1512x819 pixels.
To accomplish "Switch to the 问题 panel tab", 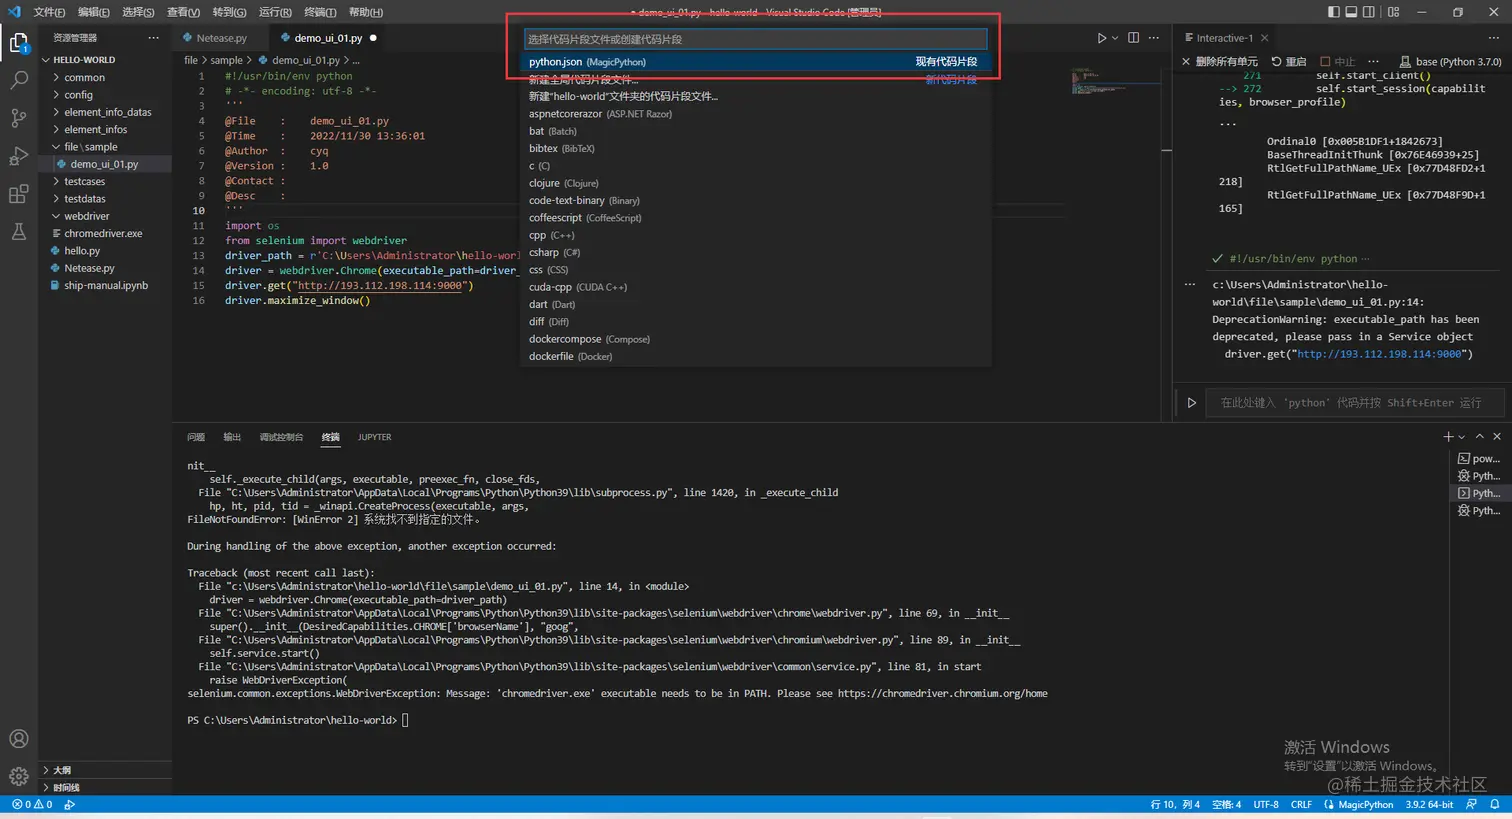I will [196, 437].
